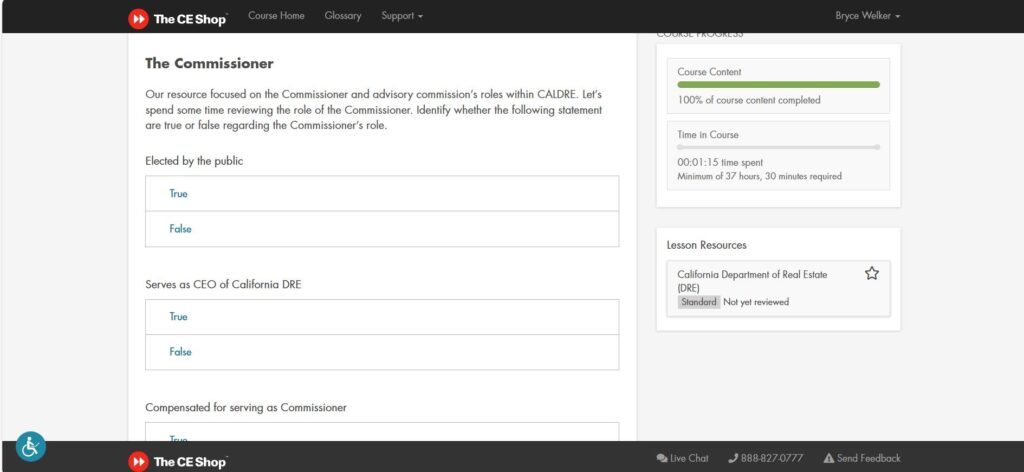
Task: Call 888-827-0777 support number link
Action: click(771, 458)
